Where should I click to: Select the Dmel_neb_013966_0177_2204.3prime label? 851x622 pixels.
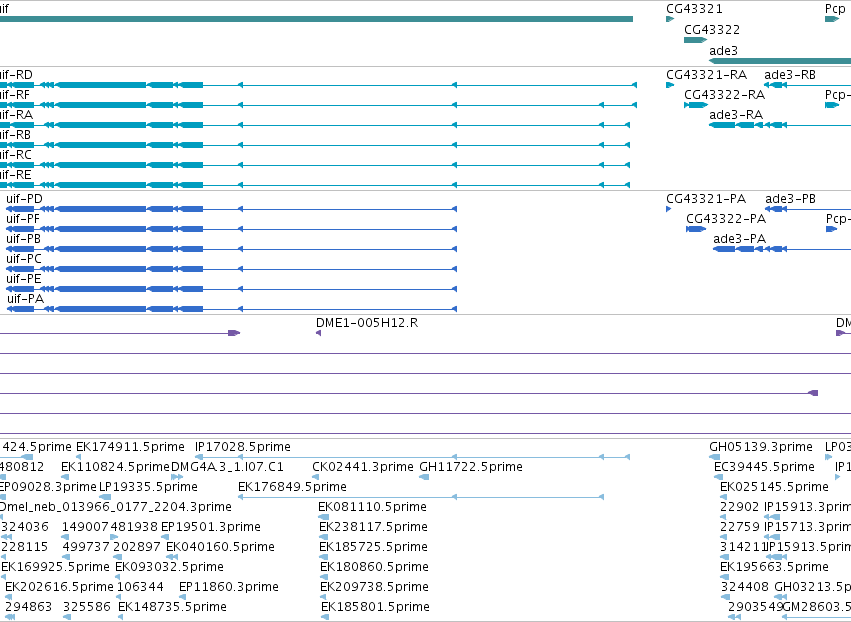[x=115, y=507]
